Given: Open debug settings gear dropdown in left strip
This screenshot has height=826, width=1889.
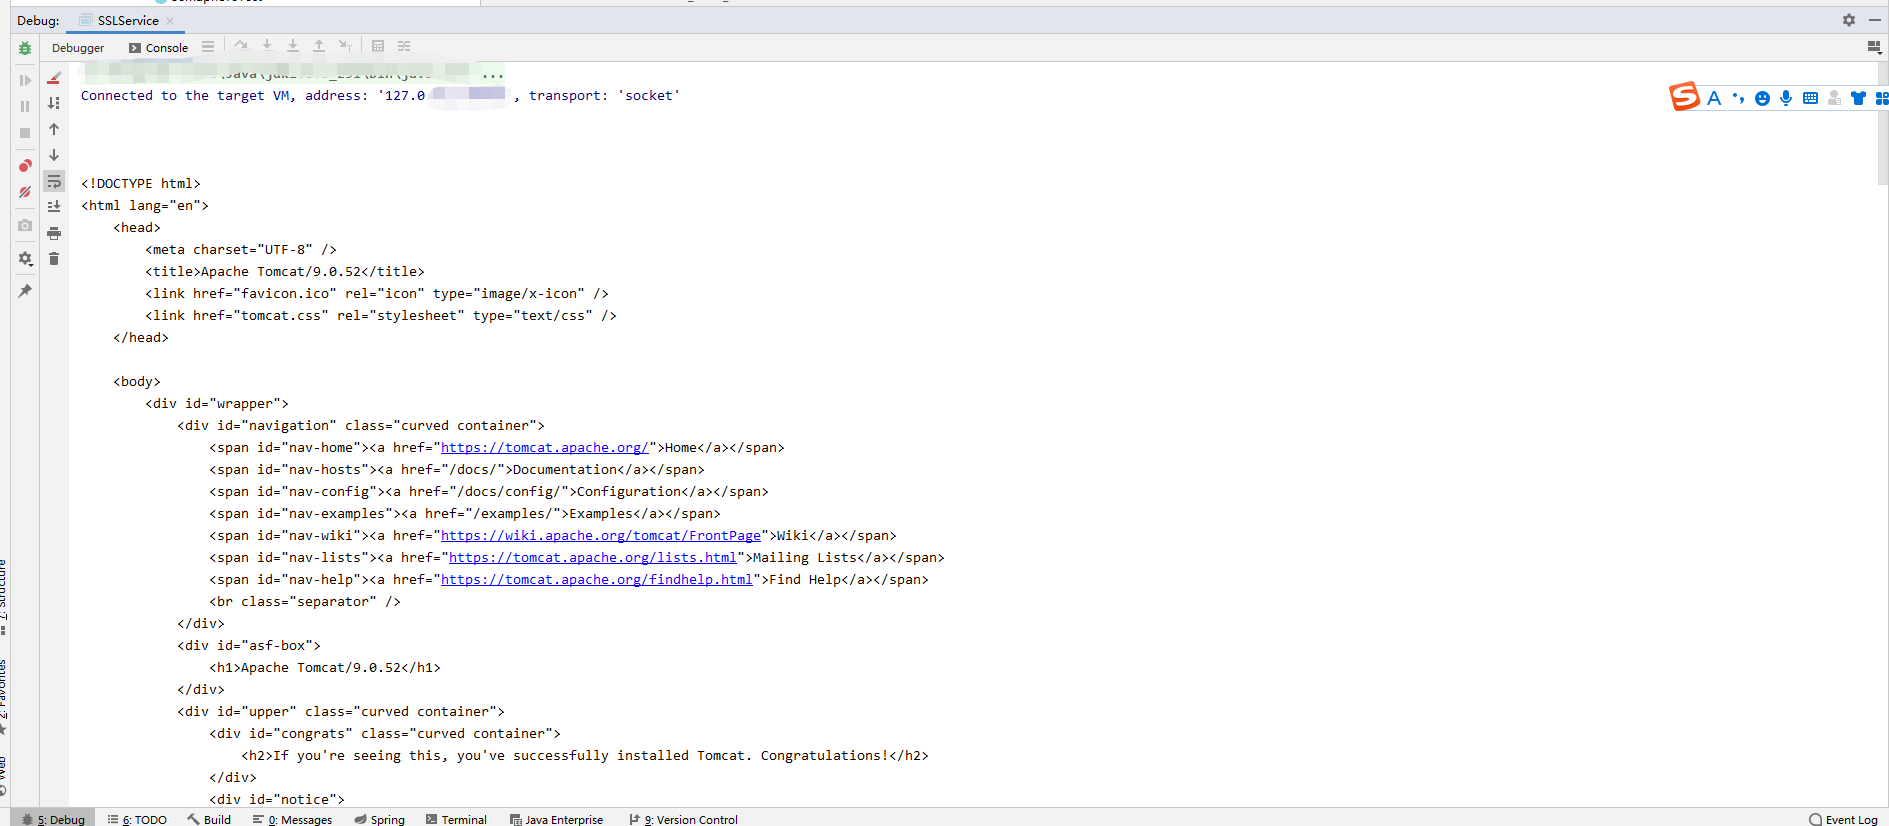Looking at the screenshot, I should point(25,259).
